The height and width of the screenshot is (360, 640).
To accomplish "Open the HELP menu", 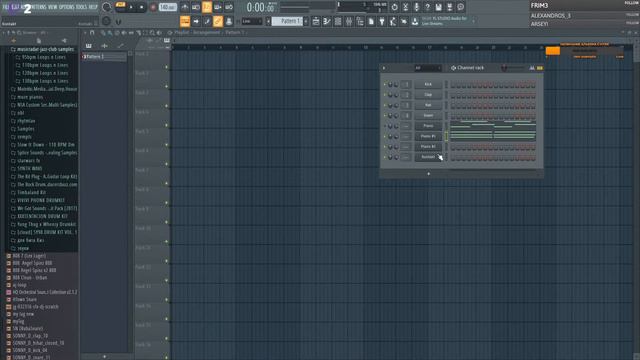I will click(x=93, y=7).
